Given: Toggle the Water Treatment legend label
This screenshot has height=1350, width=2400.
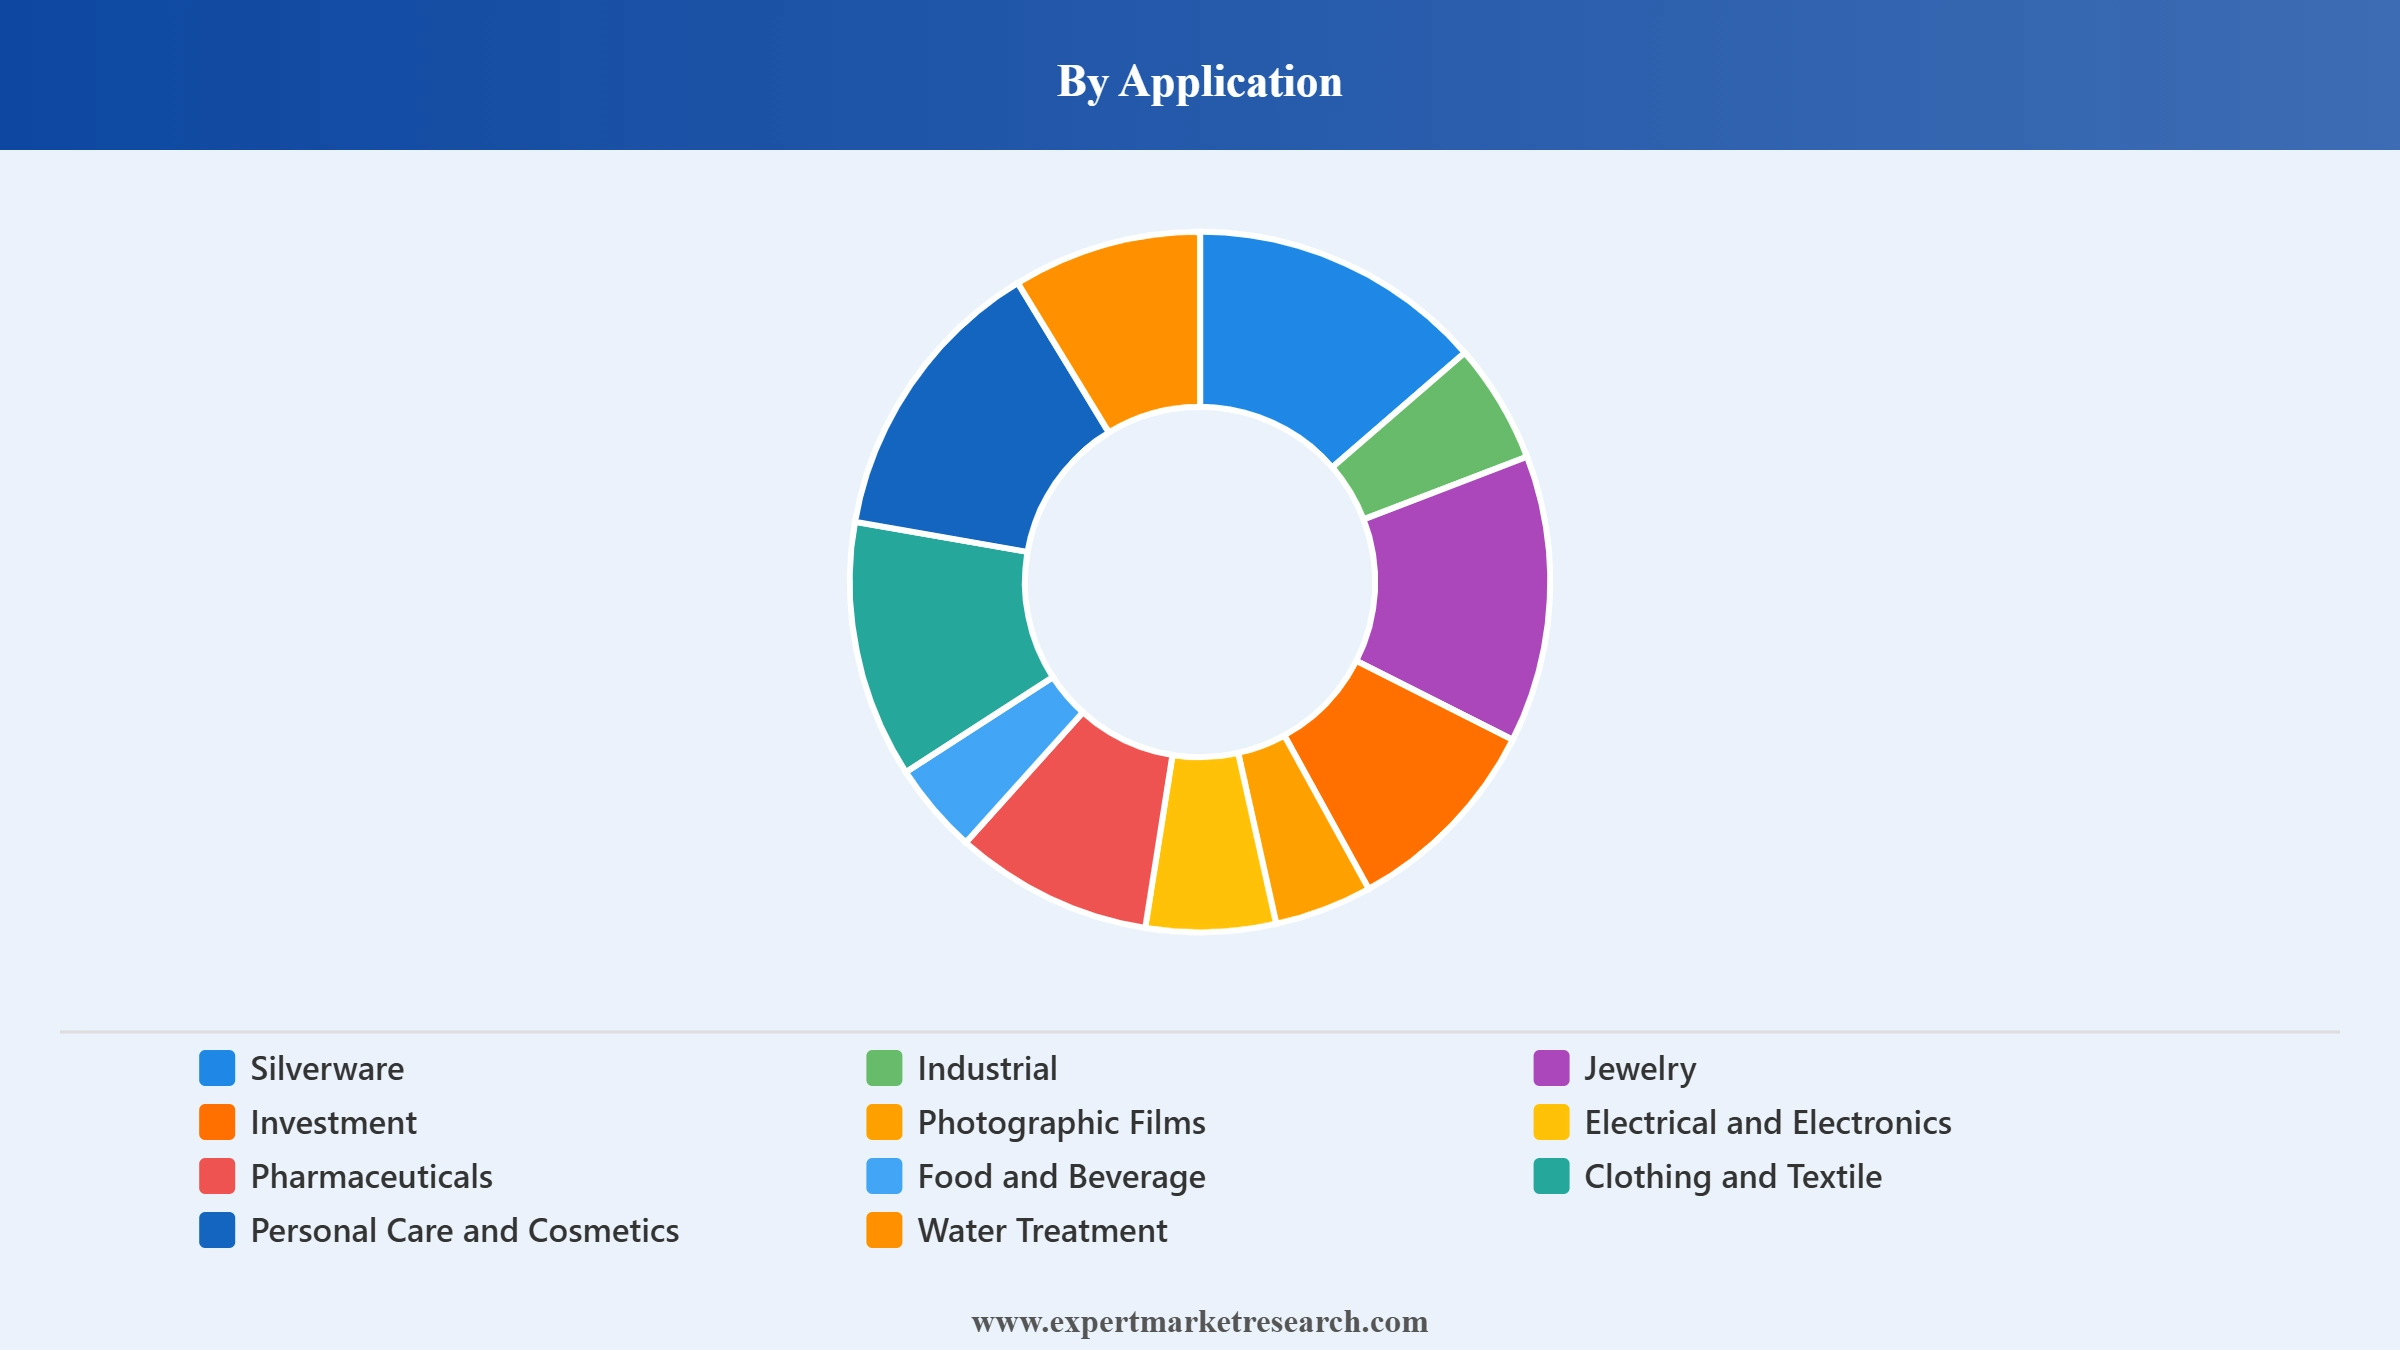Looking at the screenshot, I should click(x=1042, y=1231).
